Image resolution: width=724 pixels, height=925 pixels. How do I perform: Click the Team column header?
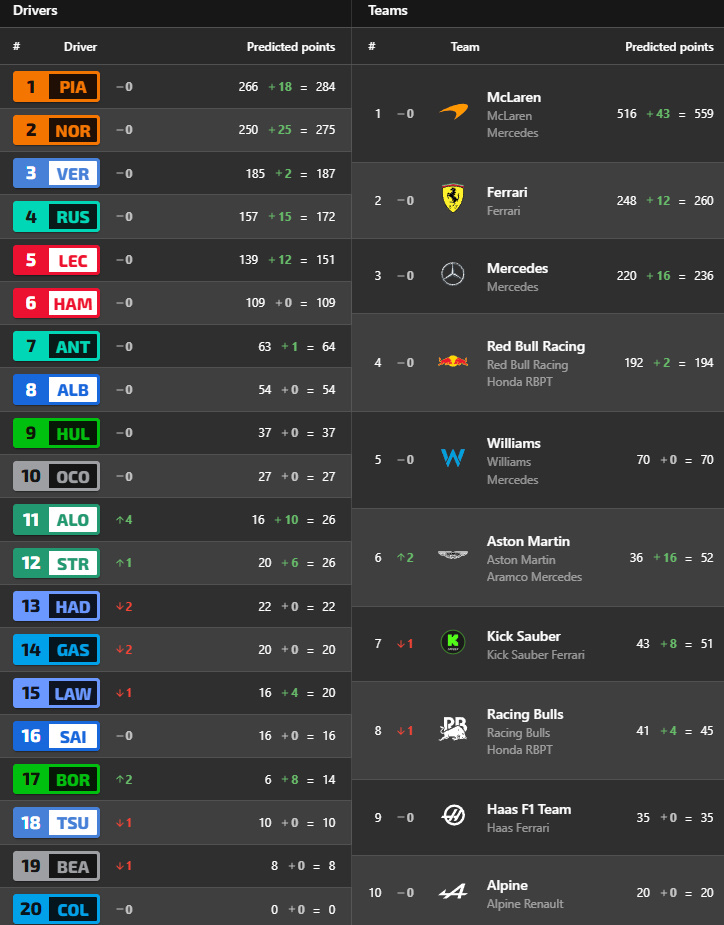[x=465, y=47]
